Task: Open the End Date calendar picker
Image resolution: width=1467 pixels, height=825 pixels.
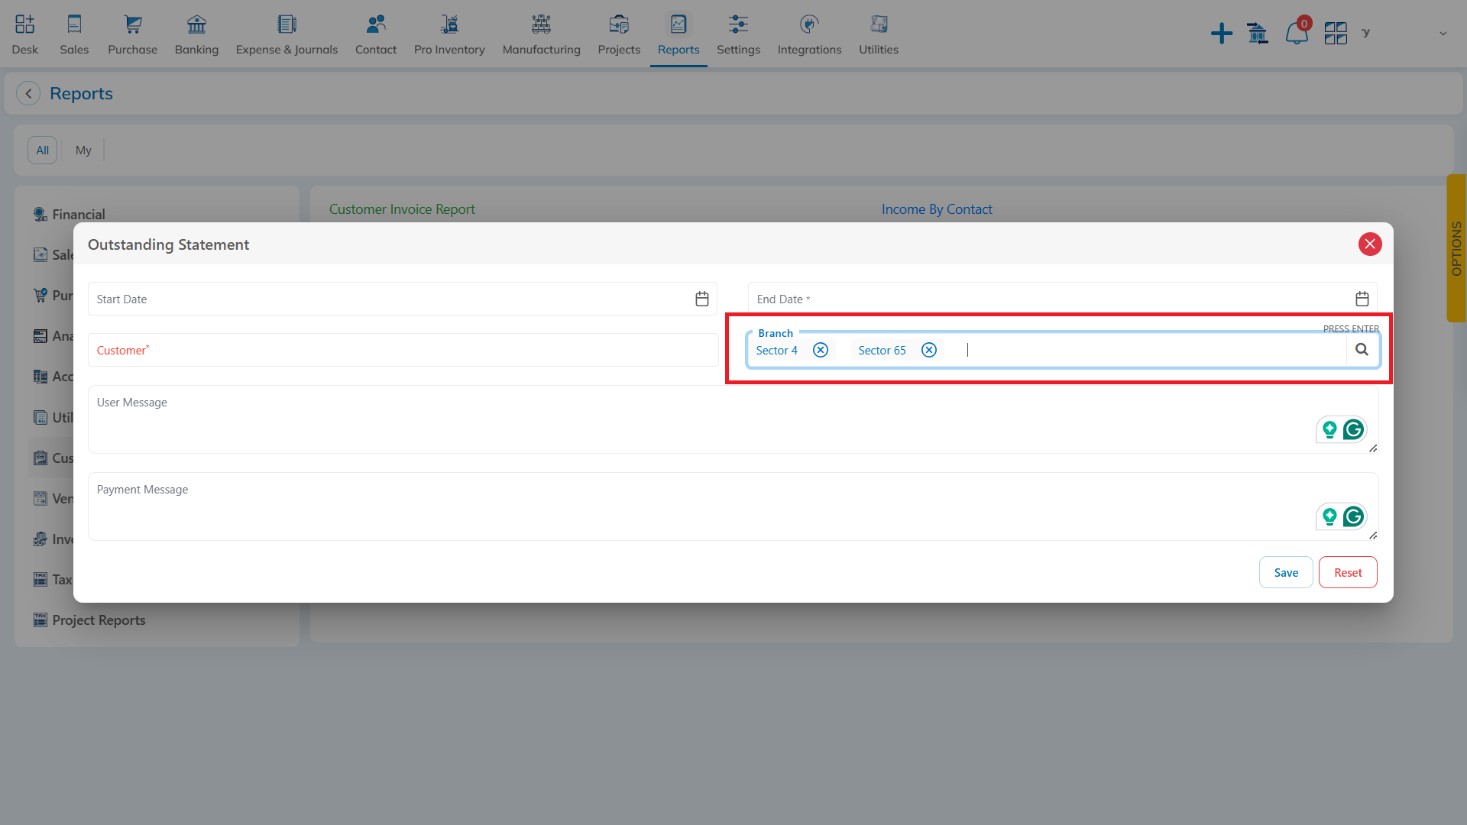Action: click(1361, 299)
